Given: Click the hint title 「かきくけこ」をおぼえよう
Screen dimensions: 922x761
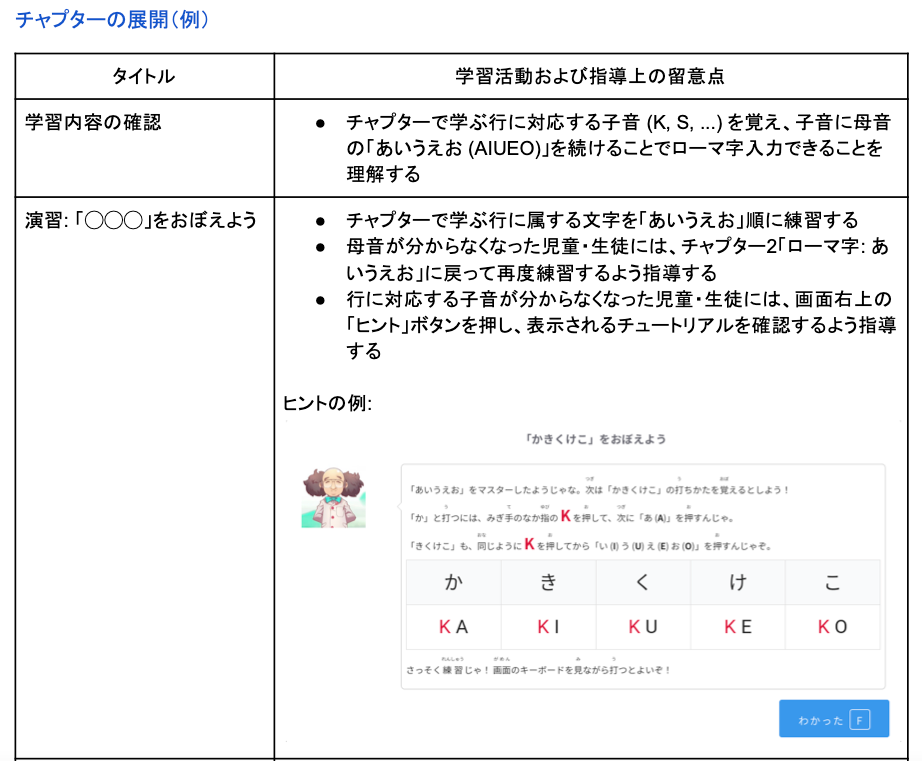Looking at the screenshot, I should (595, 439).
